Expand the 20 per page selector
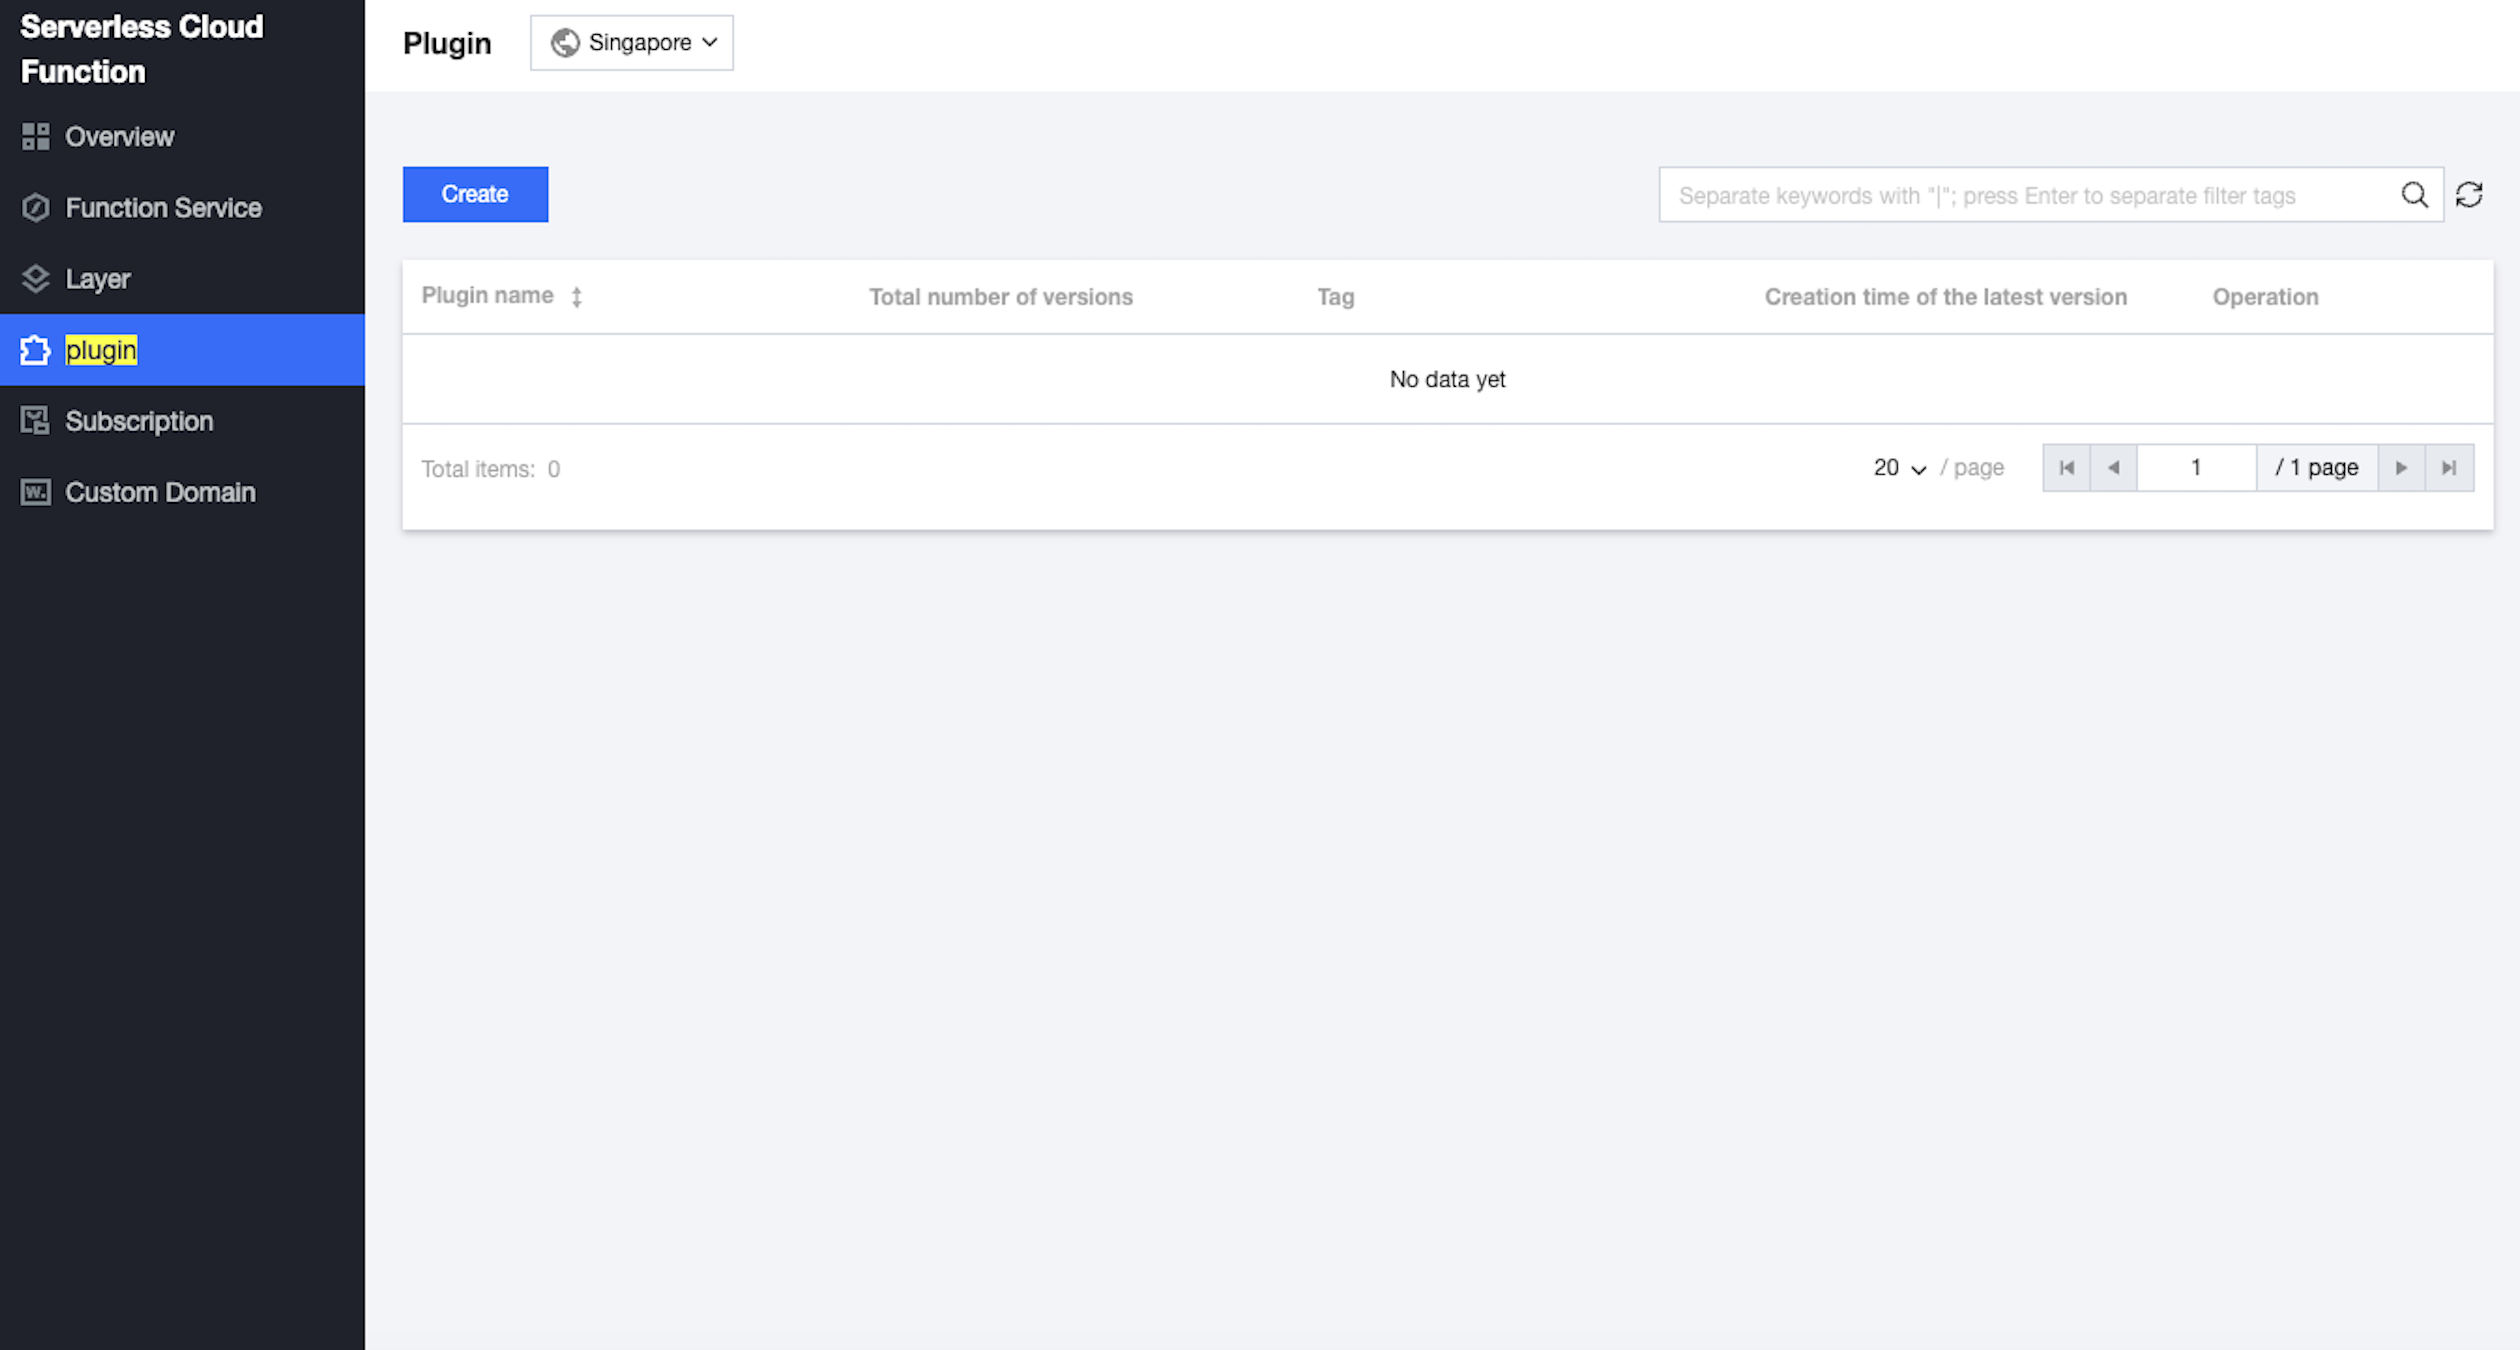Viewport: 2520px width, 1350px height. 1899,468
